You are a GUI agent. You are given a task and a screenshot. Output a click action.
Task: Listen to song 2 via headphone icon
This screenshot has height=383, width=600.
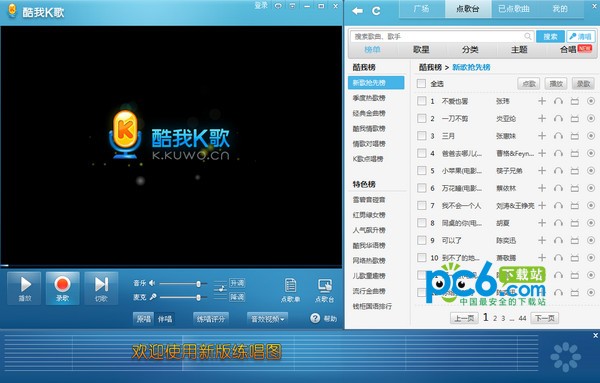tap(558, 119)
